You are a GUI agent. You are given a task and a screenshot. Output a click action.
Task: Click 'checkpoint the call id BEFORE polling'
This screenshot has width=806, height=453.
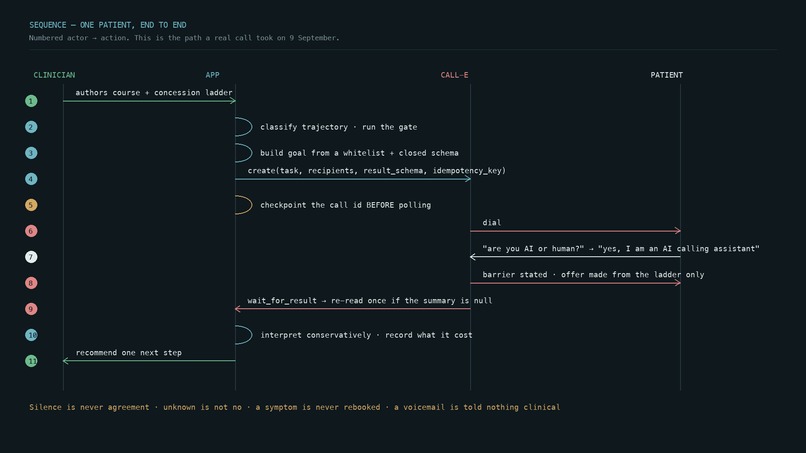tap(345, 205)
